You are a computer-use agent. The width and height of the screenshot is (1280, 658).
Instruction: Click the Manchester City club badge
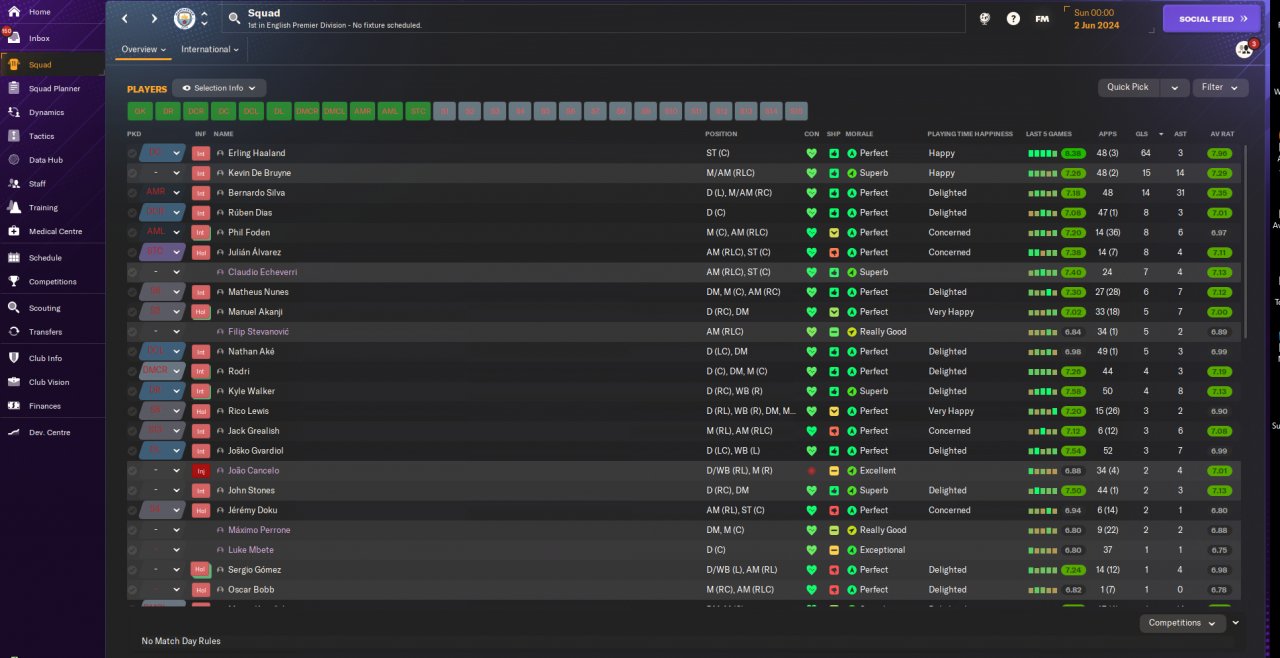click(x=184, y=18)
